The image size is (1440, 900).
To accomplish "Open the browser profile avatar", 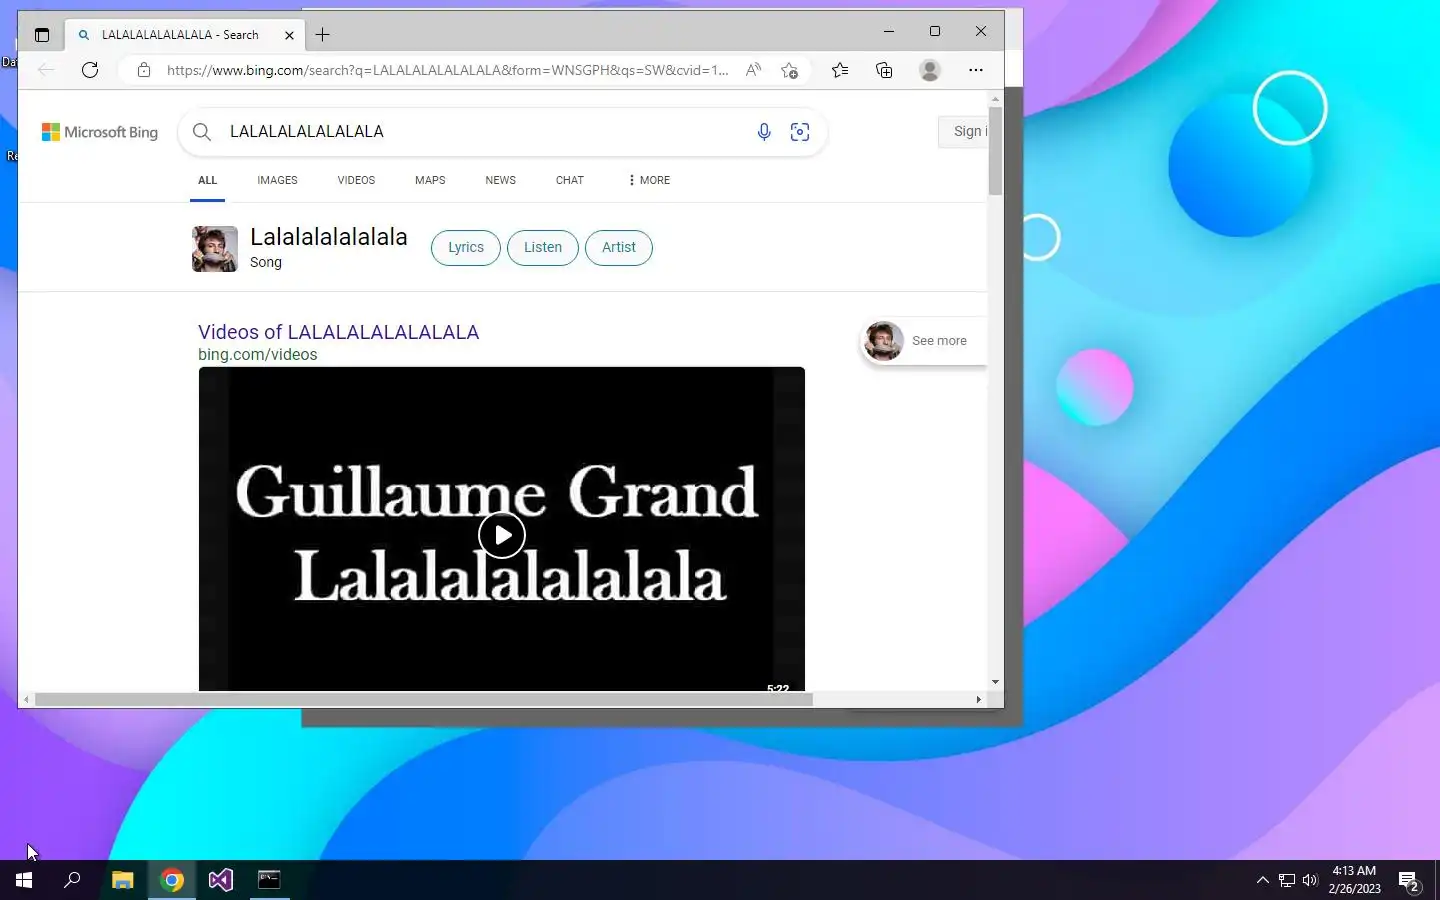I will pyautogui.click(x=930, y=70).
